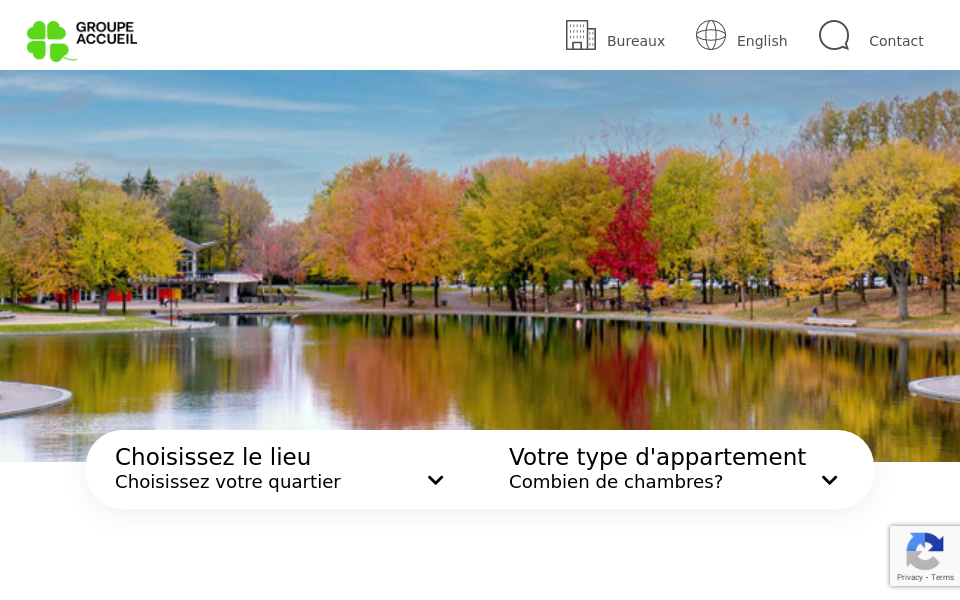
Task: Click the green clover logo icon
Action: pos(48,41)
